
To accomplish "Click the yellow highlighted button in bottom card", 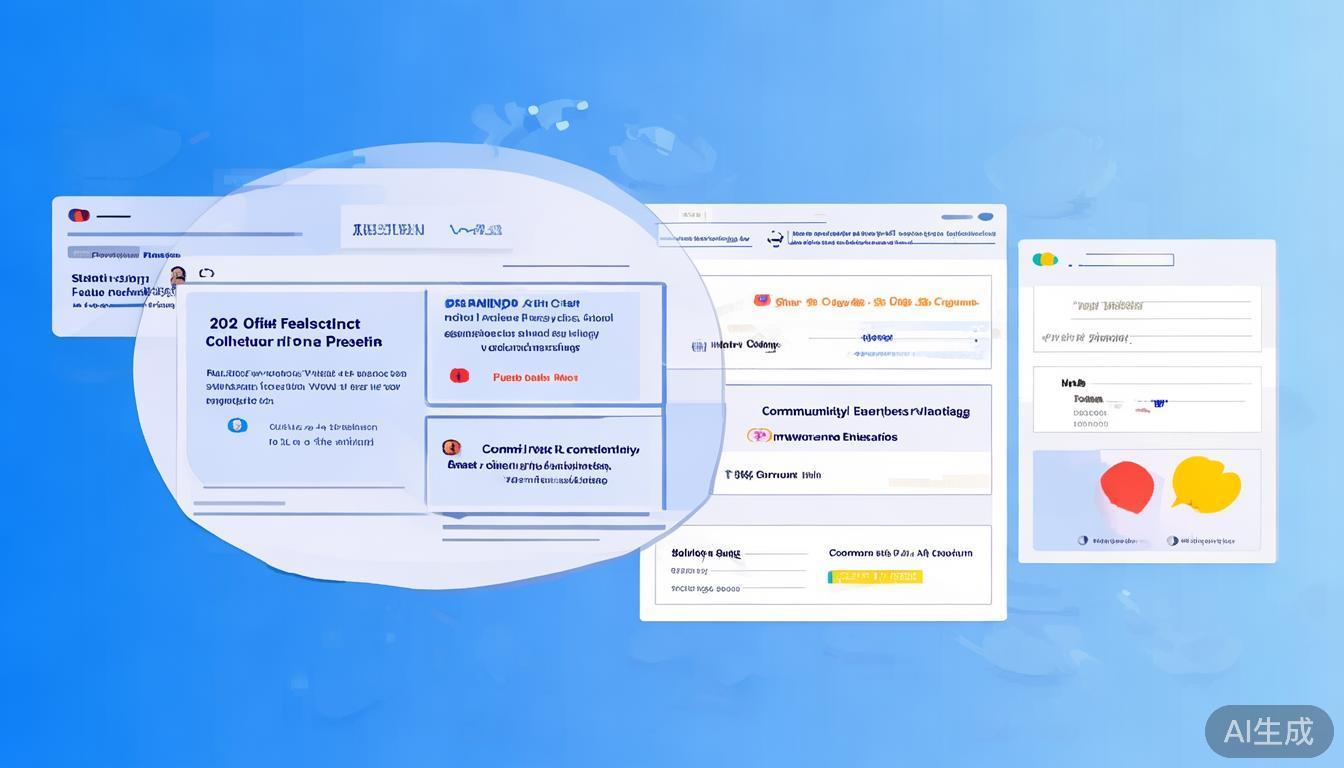I will point(874,577).
